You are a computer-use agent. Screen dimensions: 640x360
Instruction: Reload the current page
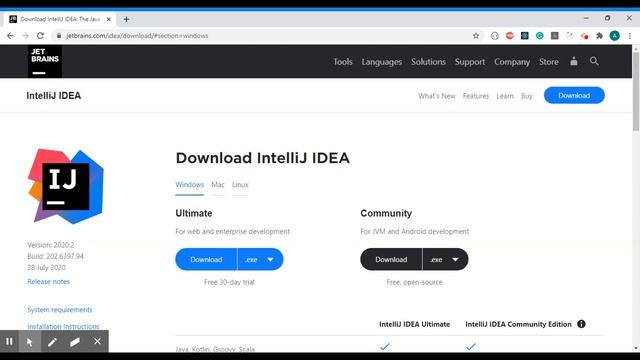(40, 36)
